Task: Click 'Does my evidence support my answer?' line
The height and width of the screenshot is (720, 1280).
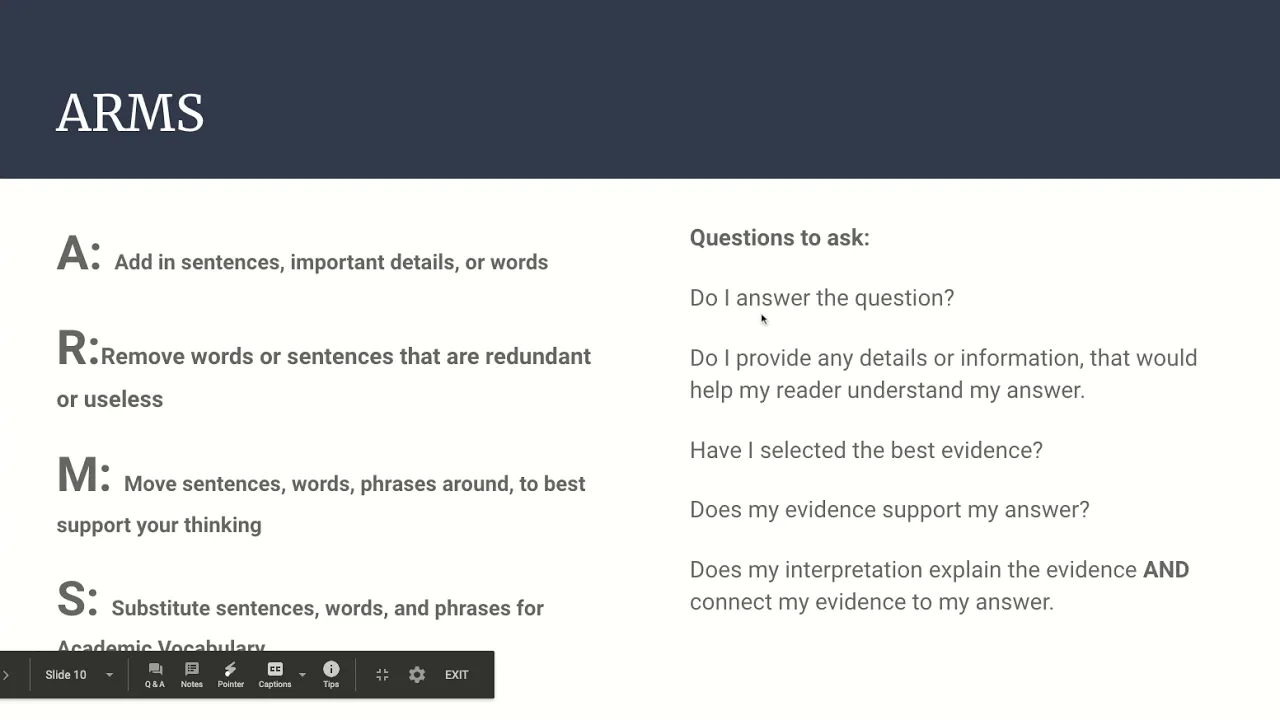Action: point(890,510)
